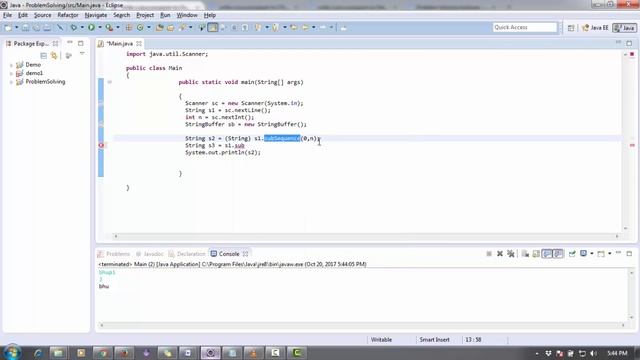The width and height of the screenshot is (640, 360).
Task: Switch to the Declaration tab
Action: tap(187, 254)
